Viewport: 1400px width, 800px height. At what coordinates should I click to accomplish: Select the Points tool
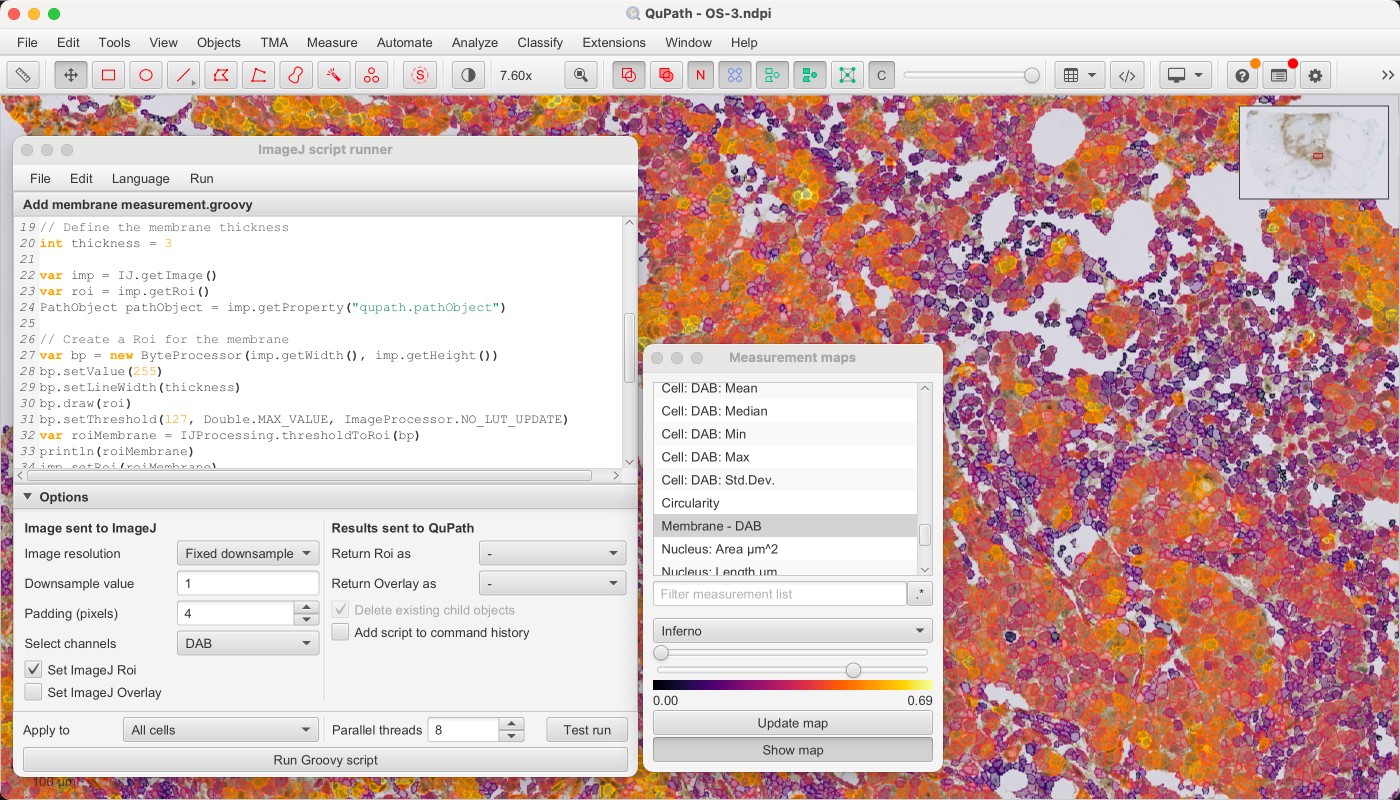tap(371, 75)
